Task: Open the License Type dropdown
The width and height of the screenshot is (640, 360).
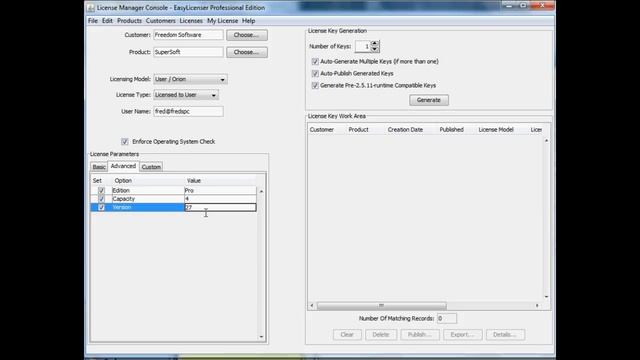Action: click(186, 95)
